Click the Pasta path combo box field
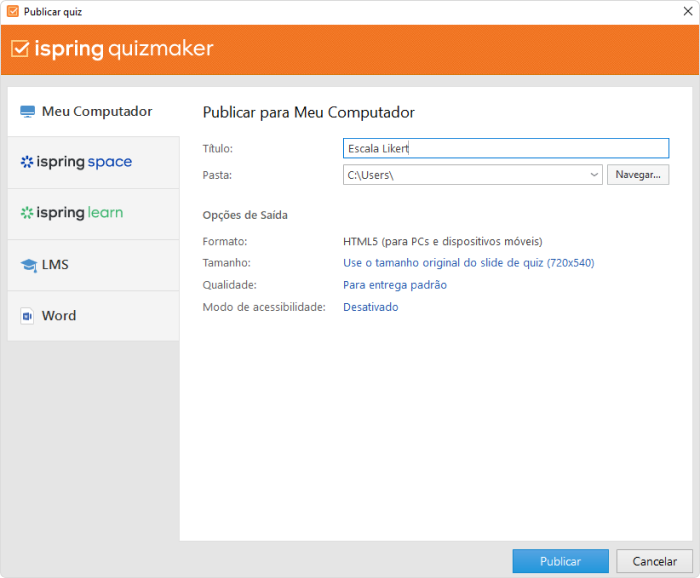700x578 pixels. 472,175
